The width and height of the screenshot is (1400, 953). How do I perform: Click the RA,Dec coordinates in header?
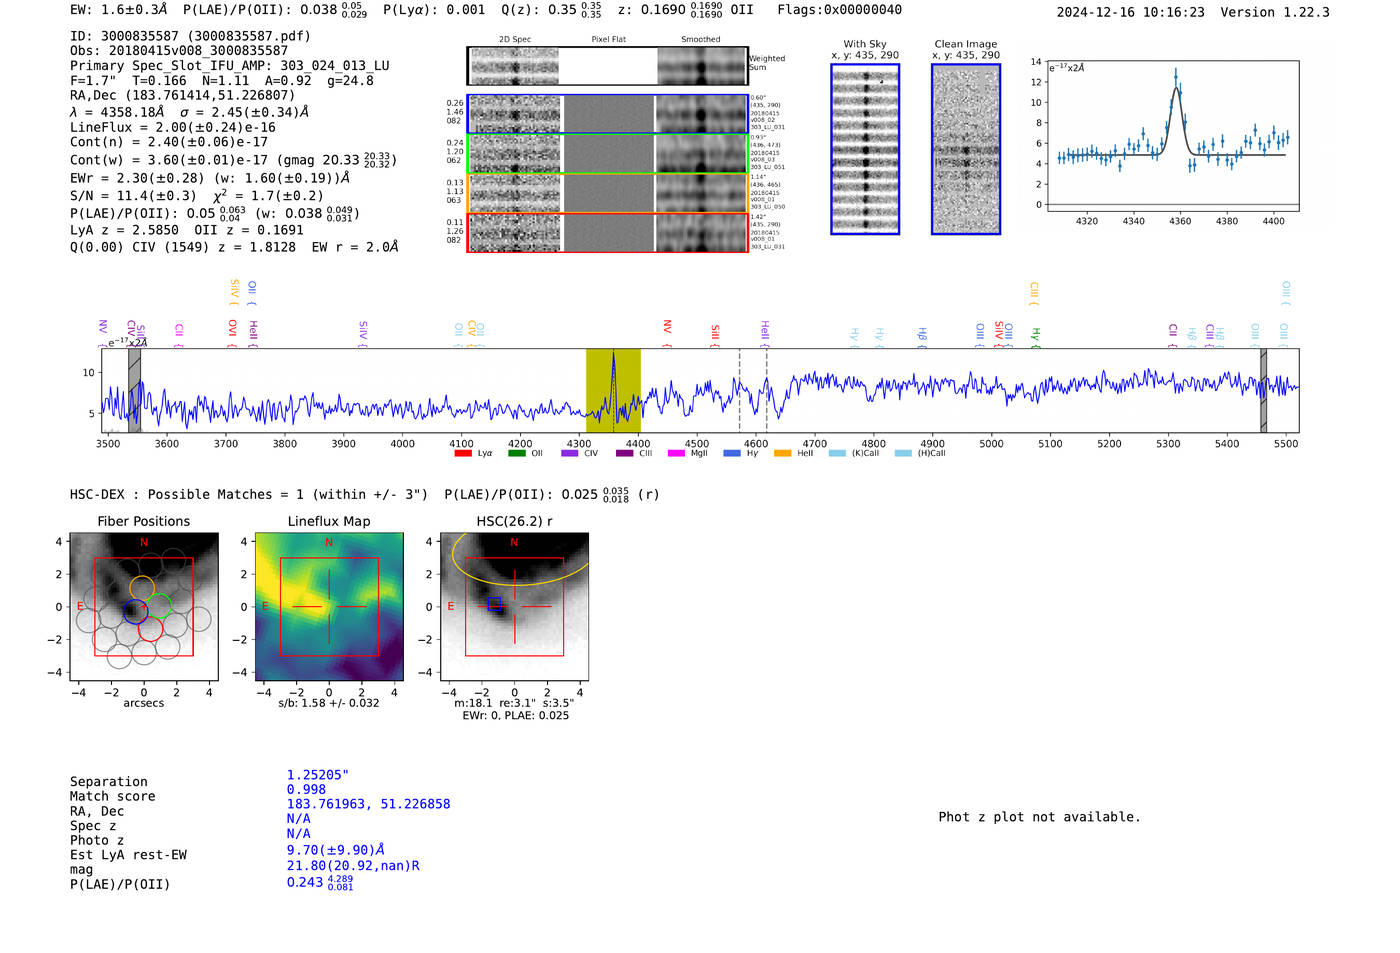[182, 96]
